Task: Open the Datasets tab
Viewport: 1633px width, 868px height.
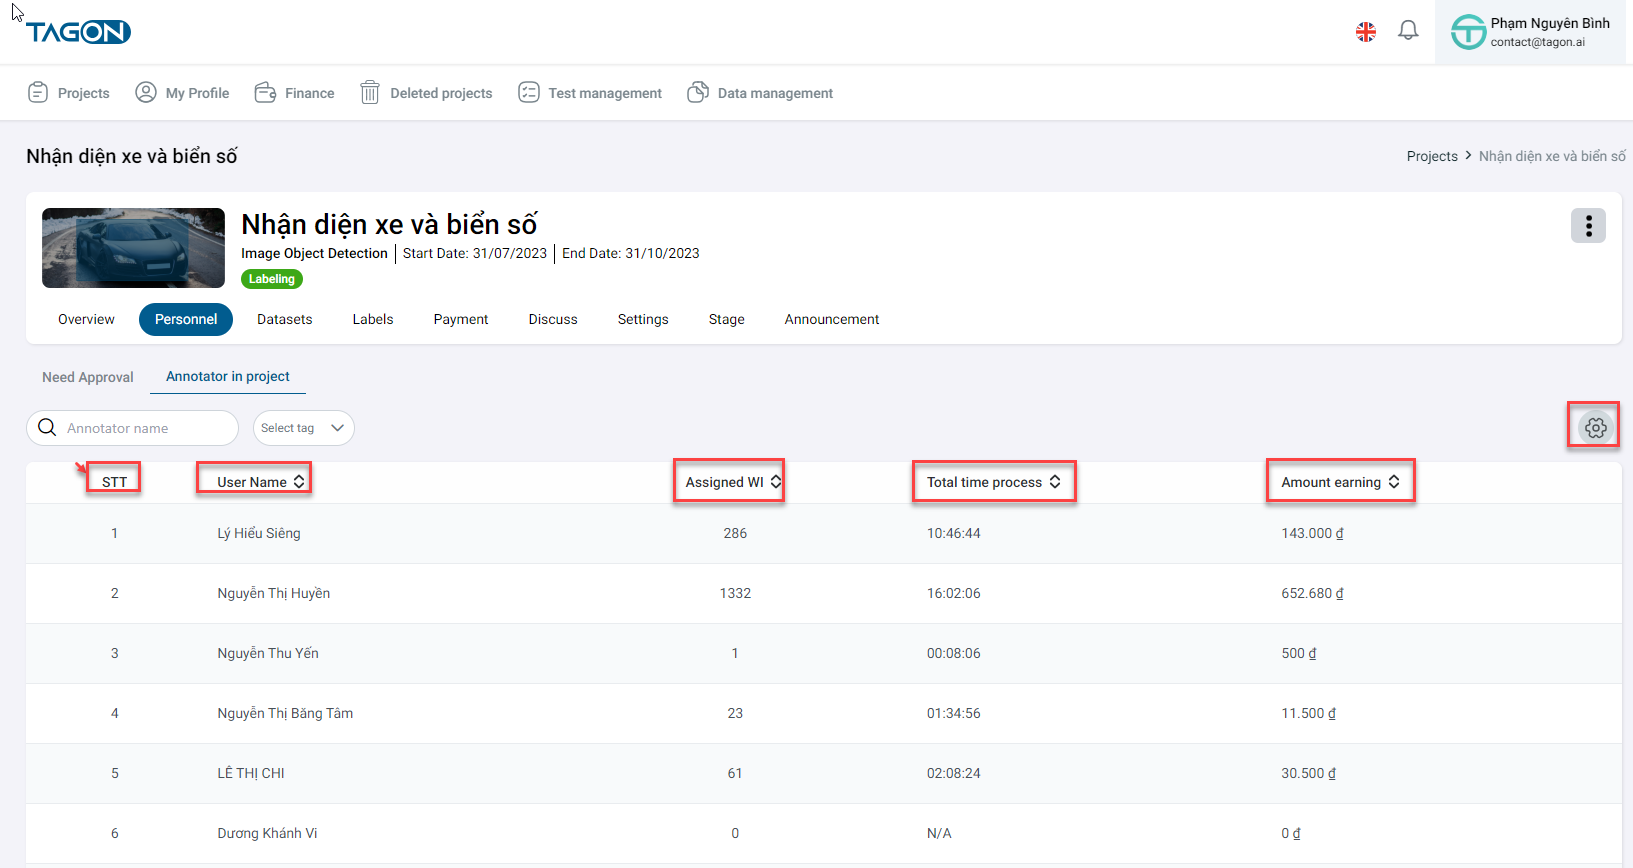Action: click(284, 320)
